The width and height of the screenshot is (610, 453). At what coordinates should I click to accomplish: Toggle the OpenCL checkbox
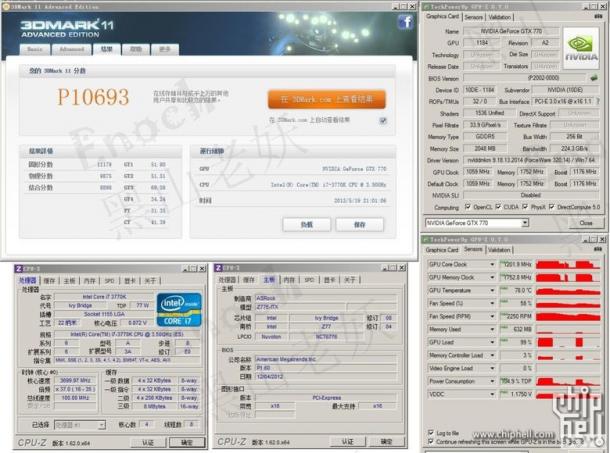tap(468, 207)
